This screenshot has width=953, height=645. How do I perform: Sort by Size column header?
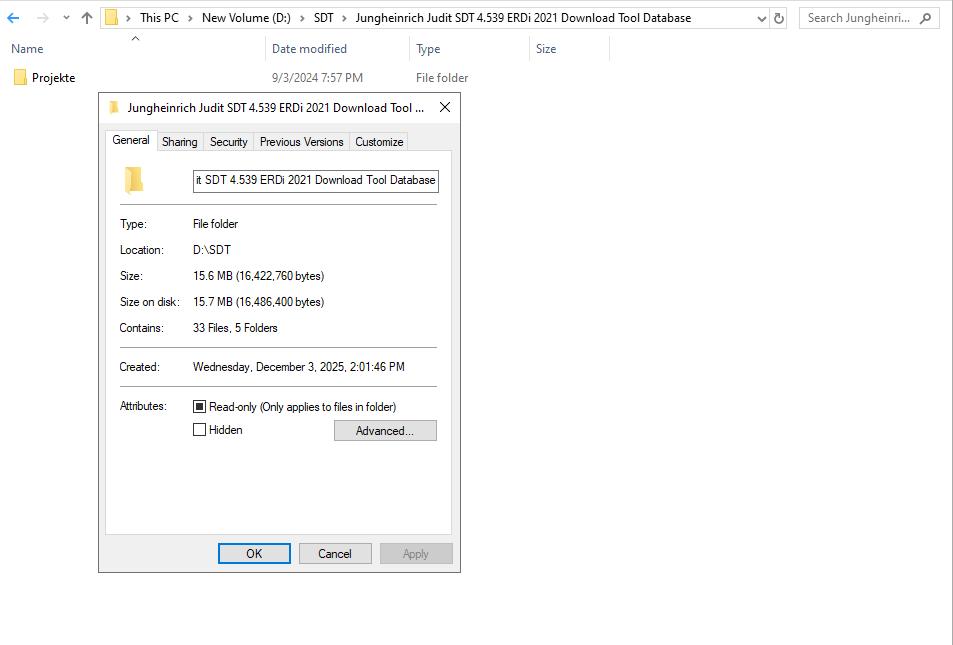[x=546, y=49]
